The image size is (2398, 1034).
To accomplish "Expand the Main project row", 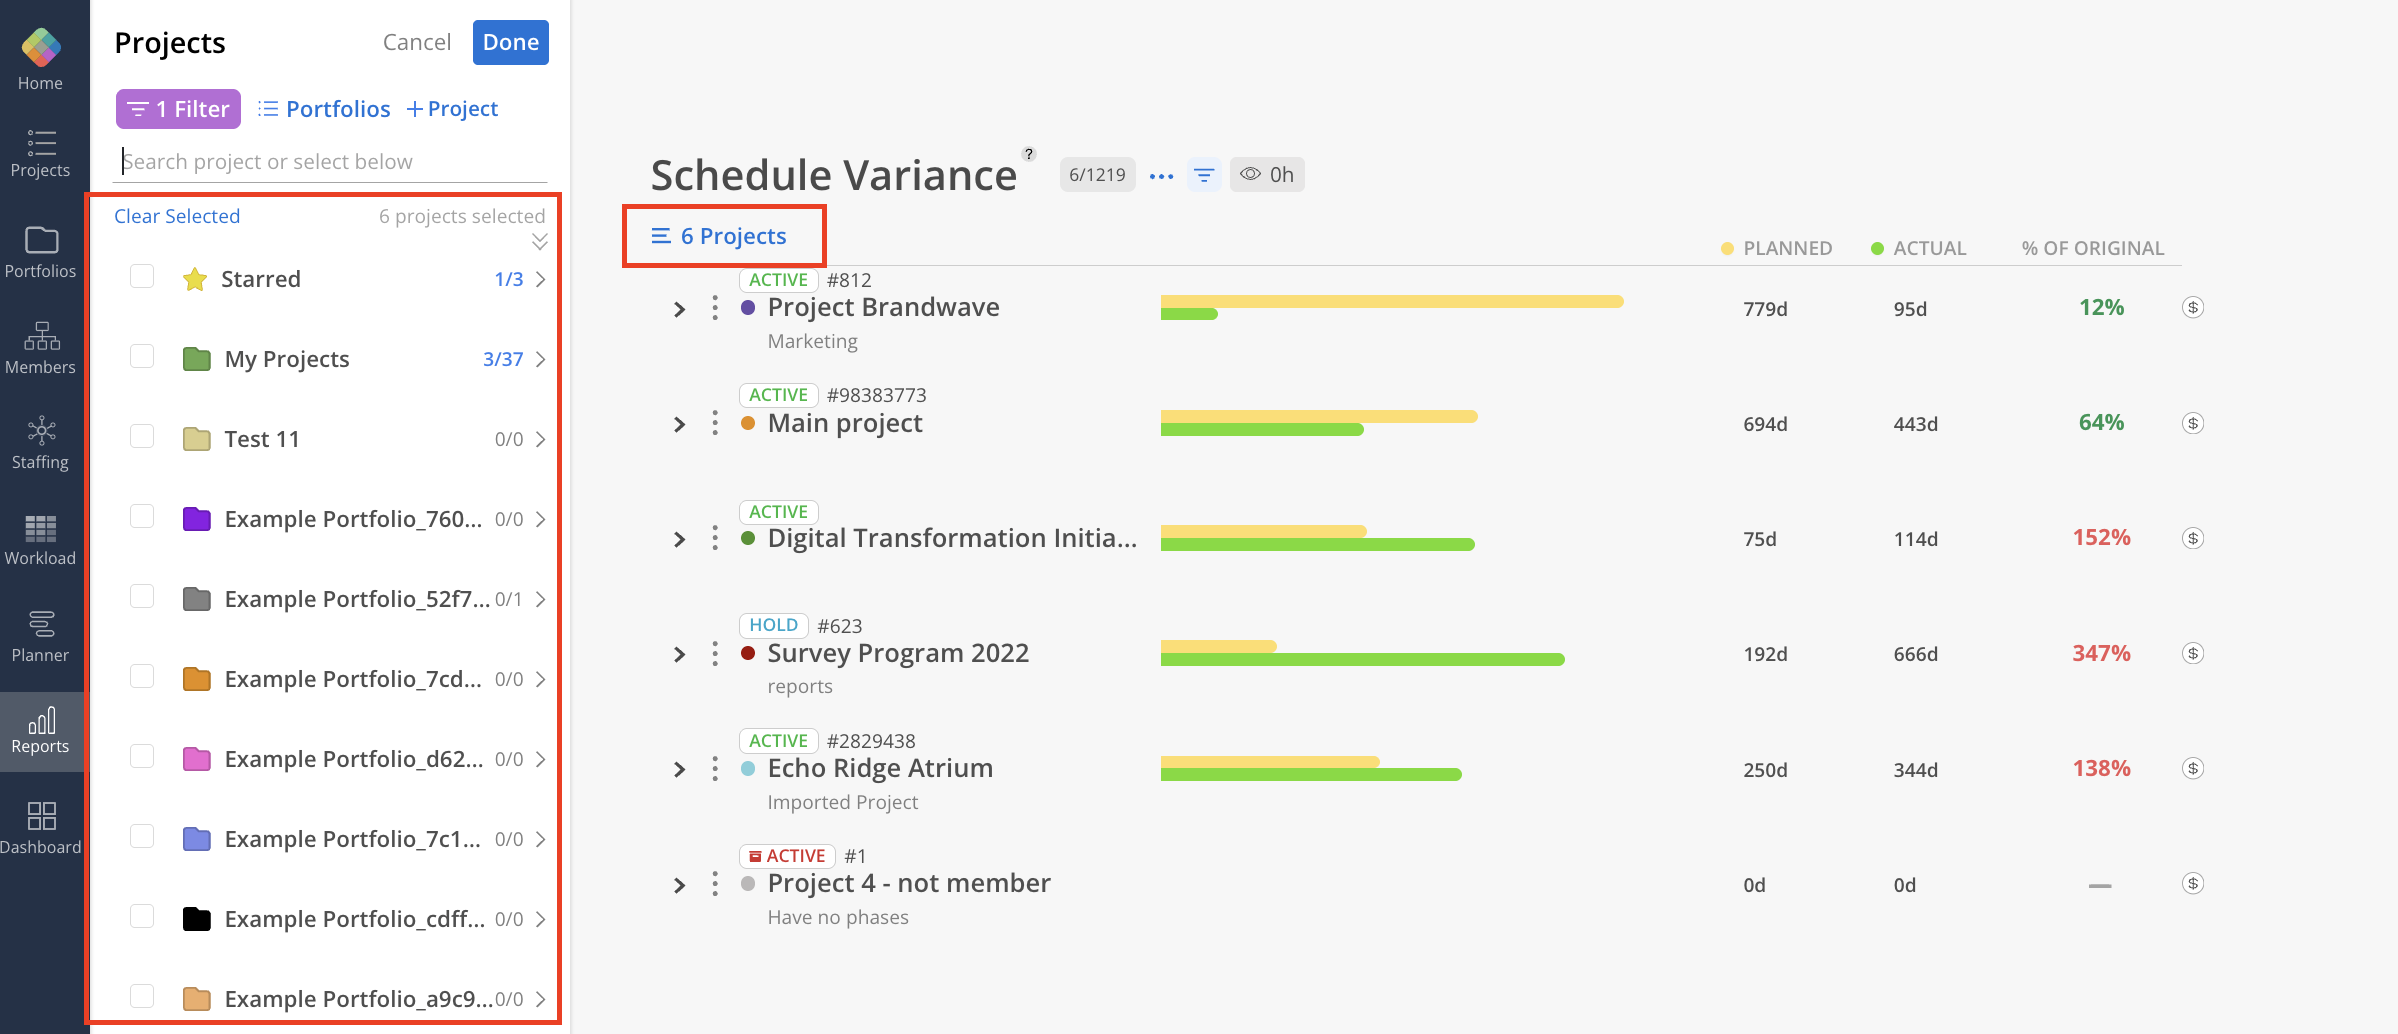I will tap(680, 424).
